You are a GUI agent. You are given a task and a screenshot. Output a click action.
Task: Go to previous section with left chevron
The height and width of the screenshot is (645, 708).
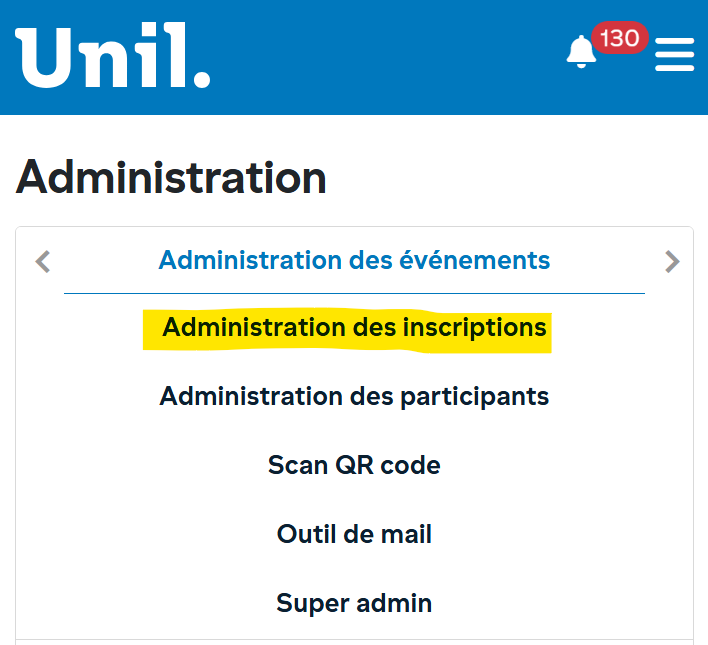point(42,262)
